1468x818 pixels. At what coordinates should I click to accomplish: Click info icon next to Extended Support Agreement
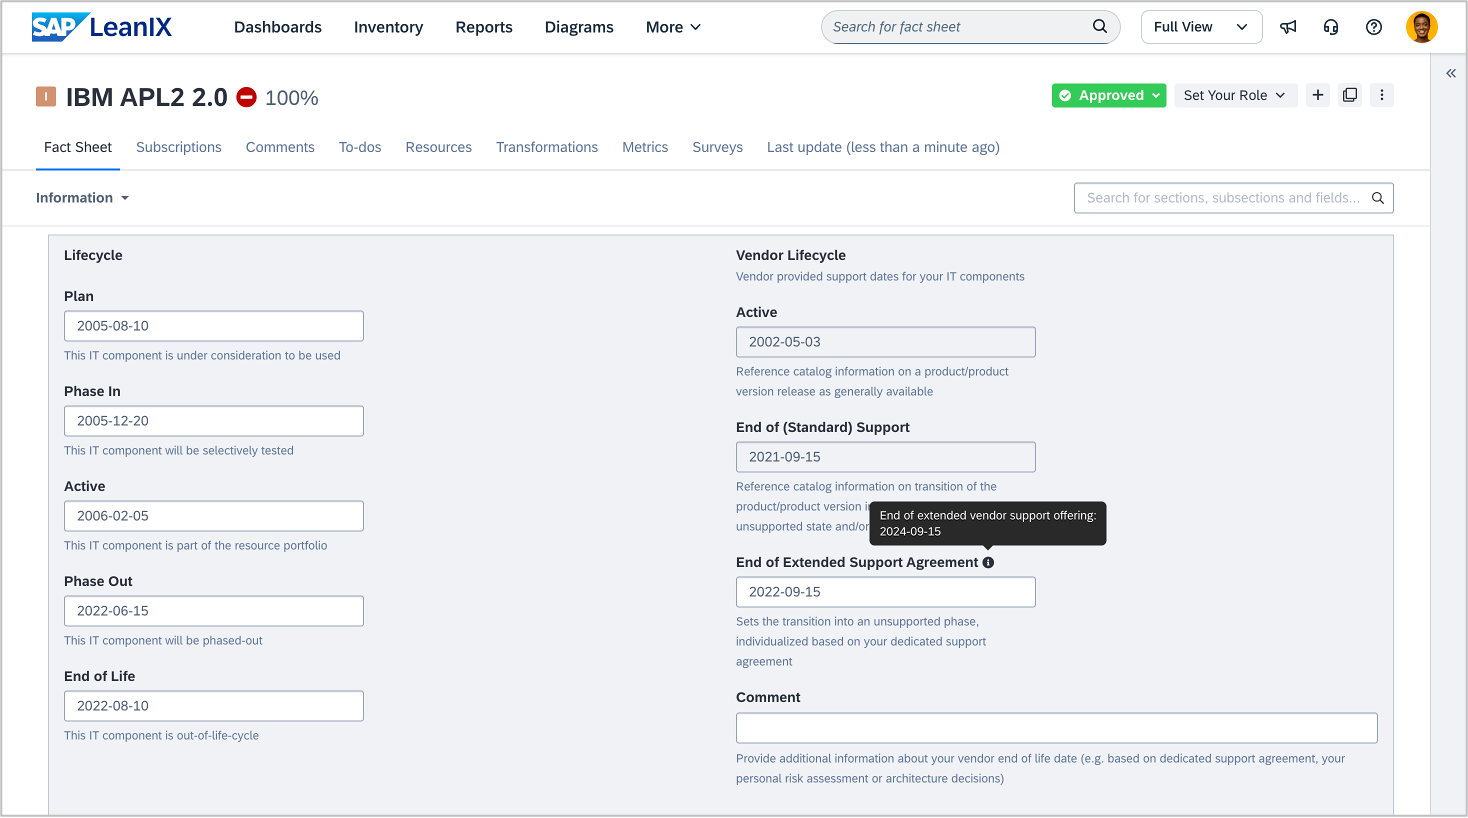[x=988, y=562]
